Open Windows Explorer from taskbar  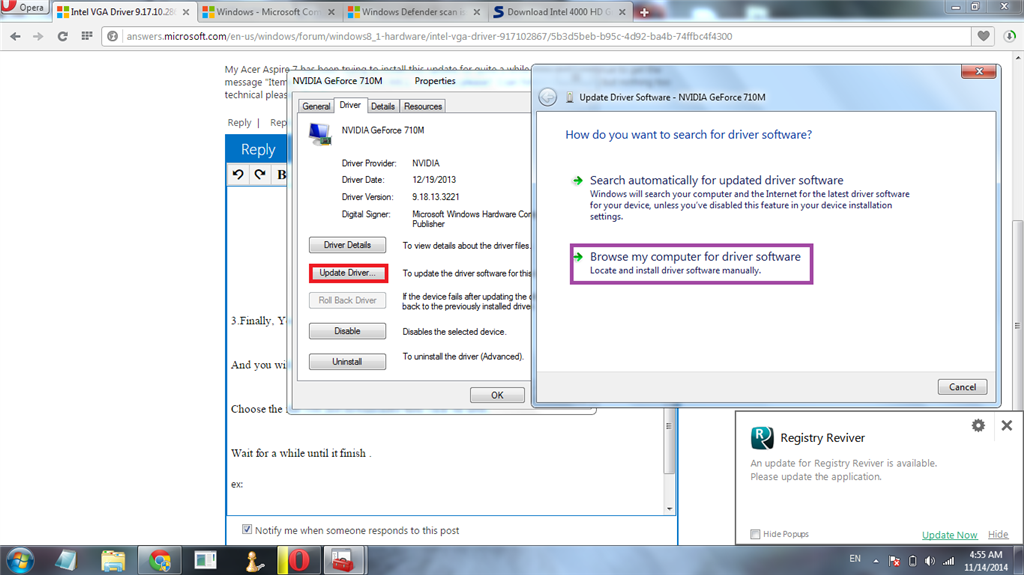[113, 561]
